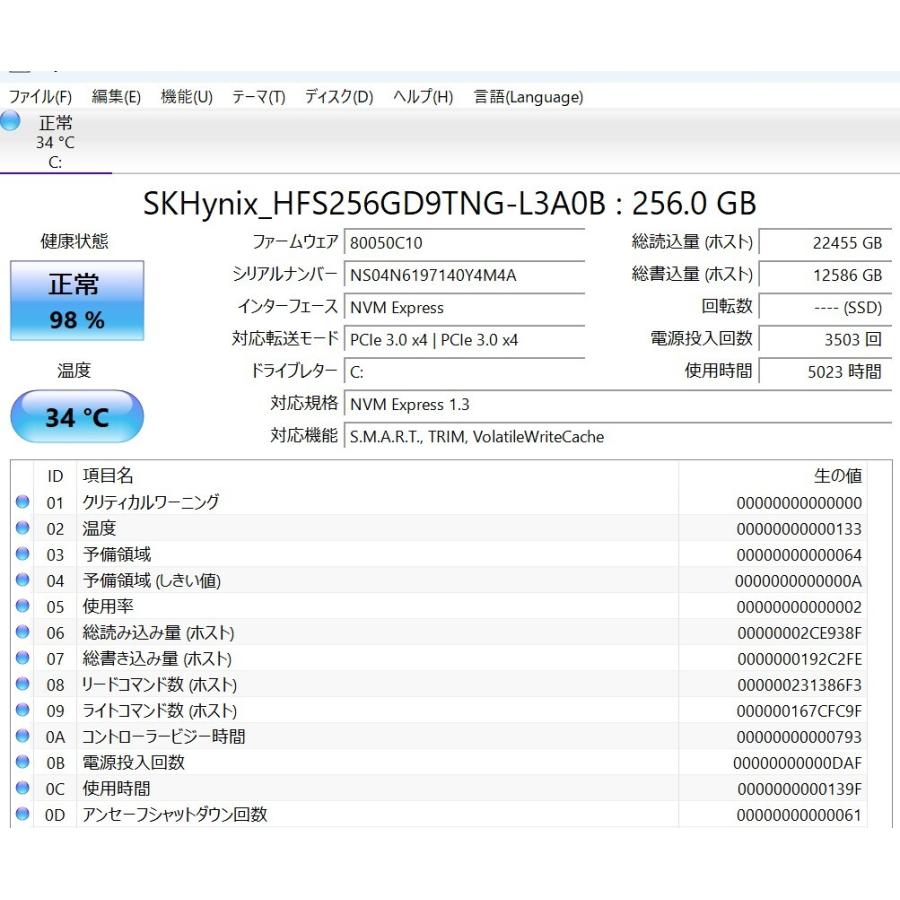Open the 編集 menu
The height and width of the screenshot is (900, 900).
[x=116, y=97]
